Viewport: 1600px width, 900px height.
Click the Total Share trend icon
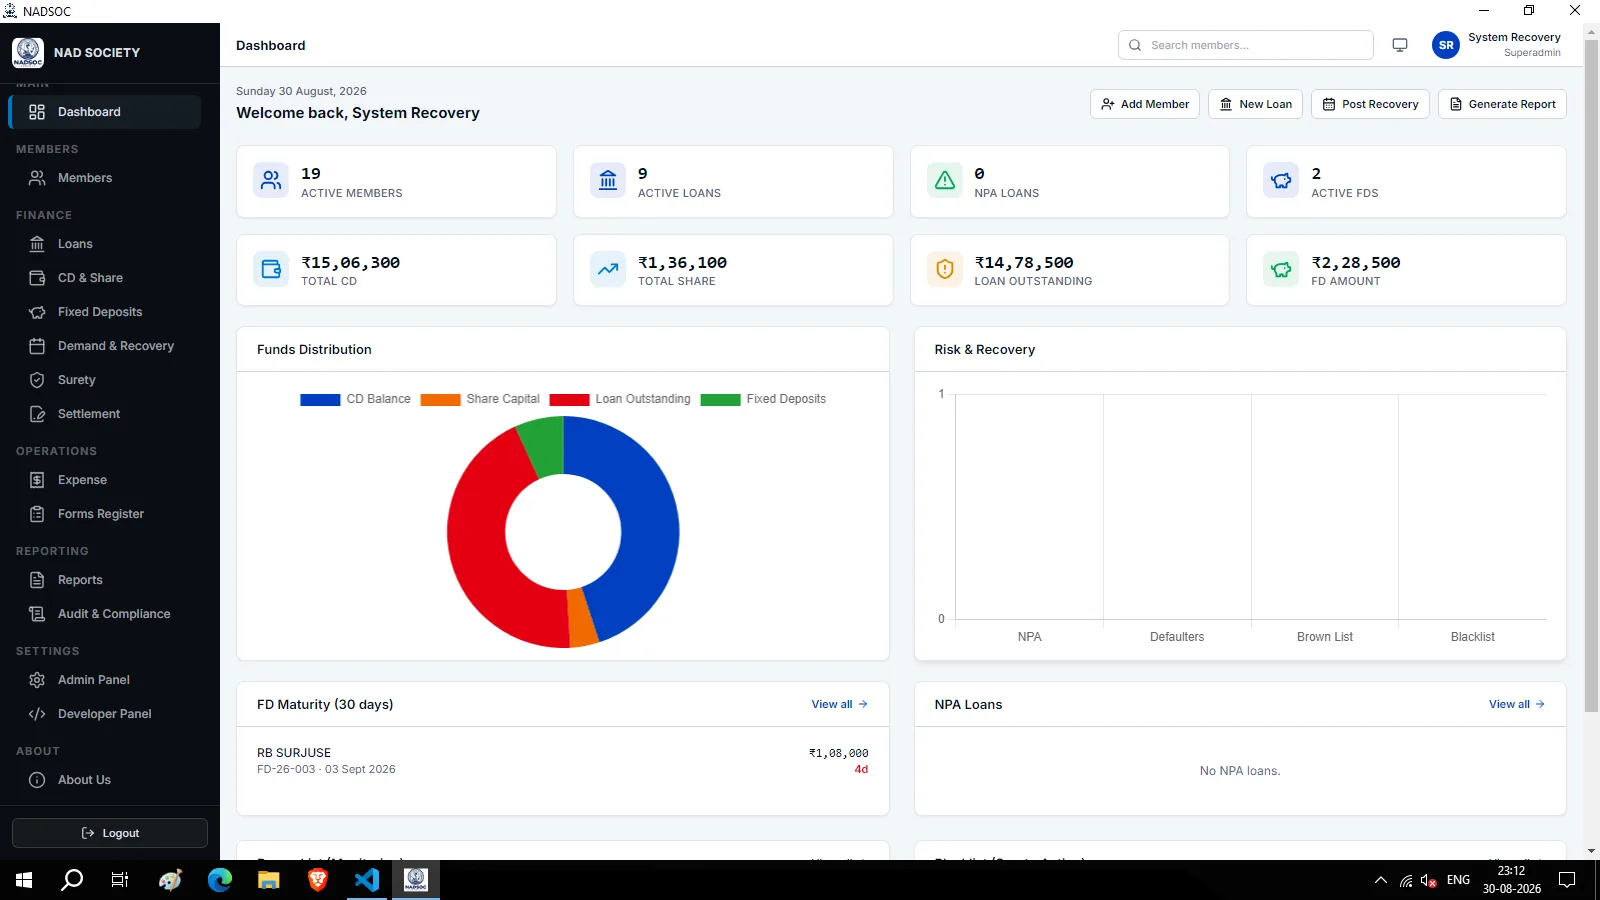pyautogui.click(x=608, y=269)
